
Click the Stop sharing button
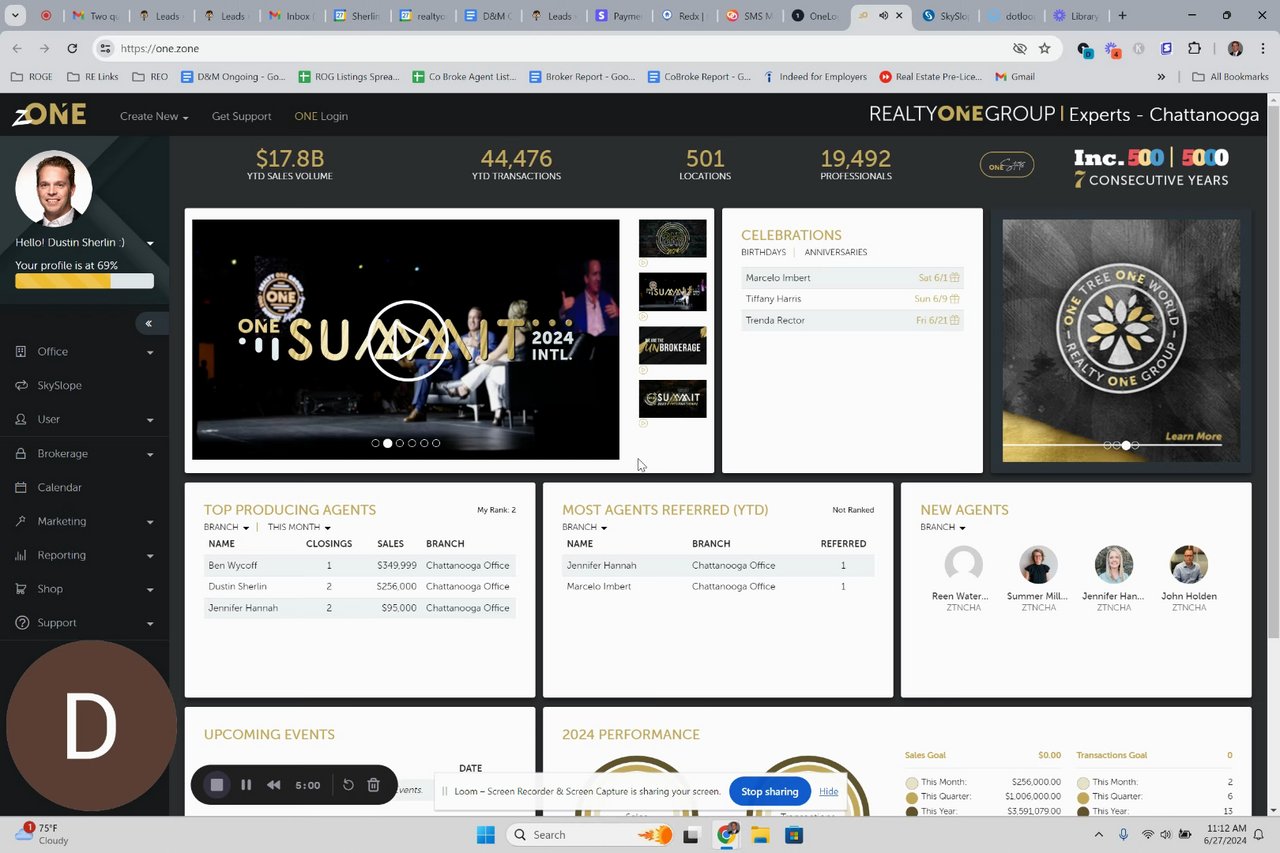point(769,791)
